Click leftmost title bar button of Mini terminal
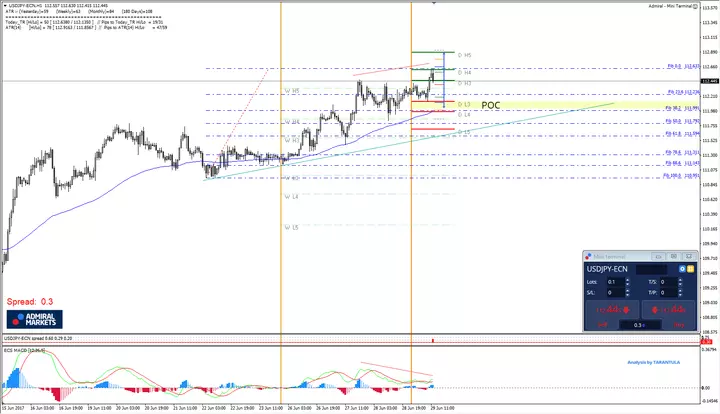720x414 pixels. (660, 256)
